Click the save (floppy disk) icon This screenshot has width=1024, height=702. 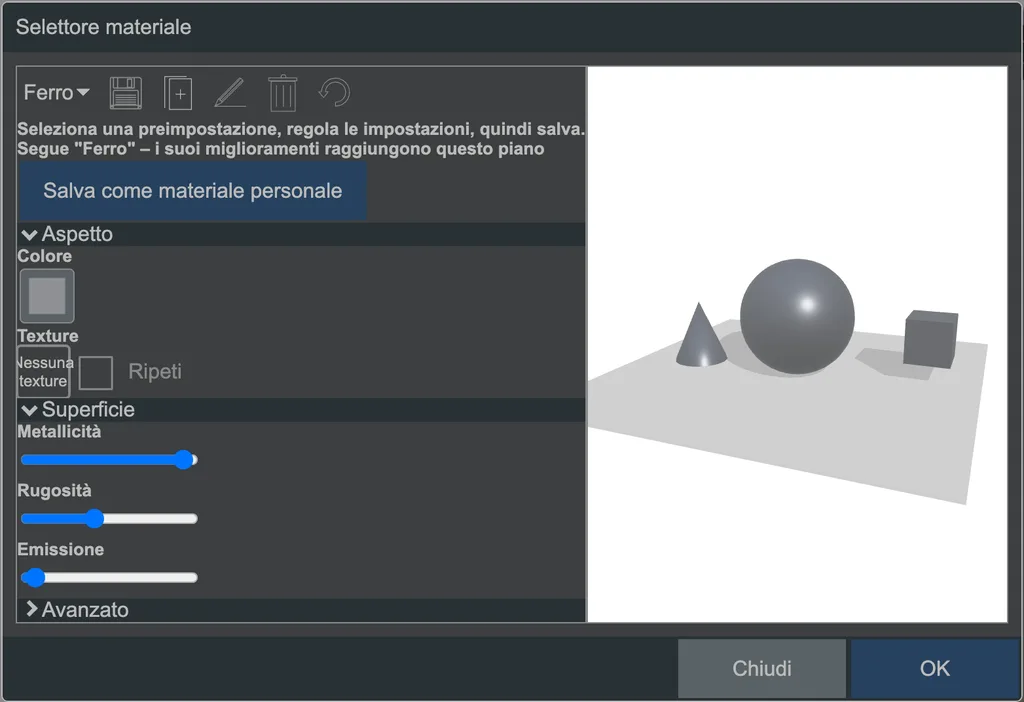125,93
